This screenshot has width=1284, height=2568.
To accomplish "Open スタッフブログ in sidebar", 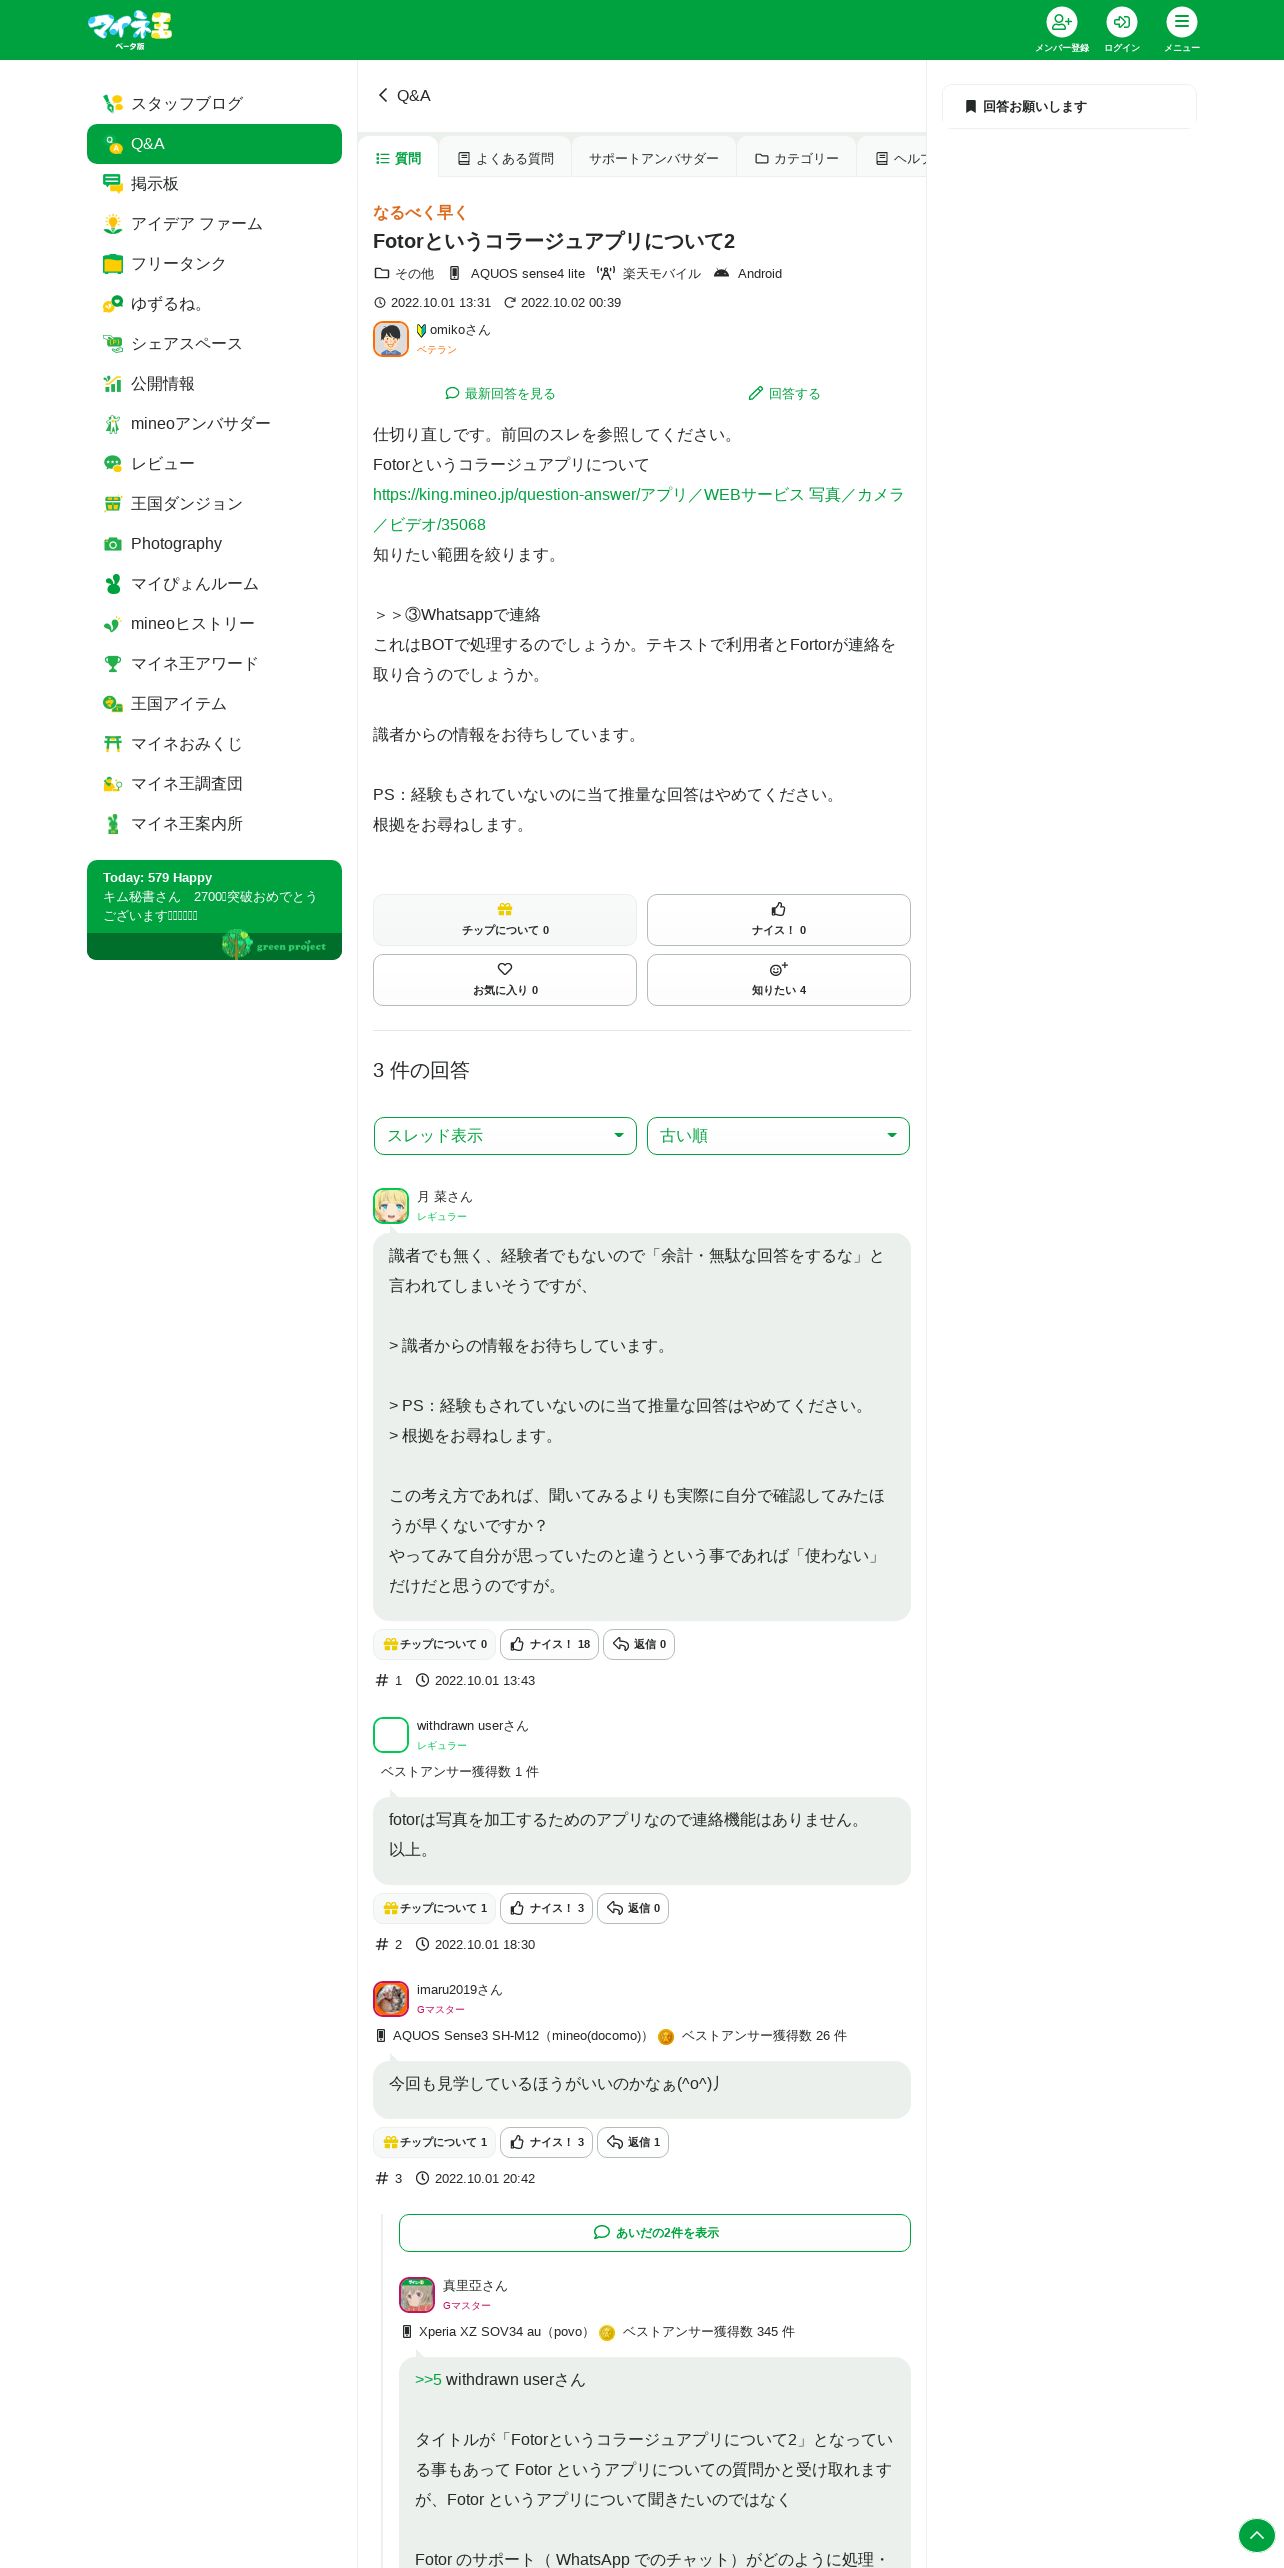I will 214,104.
